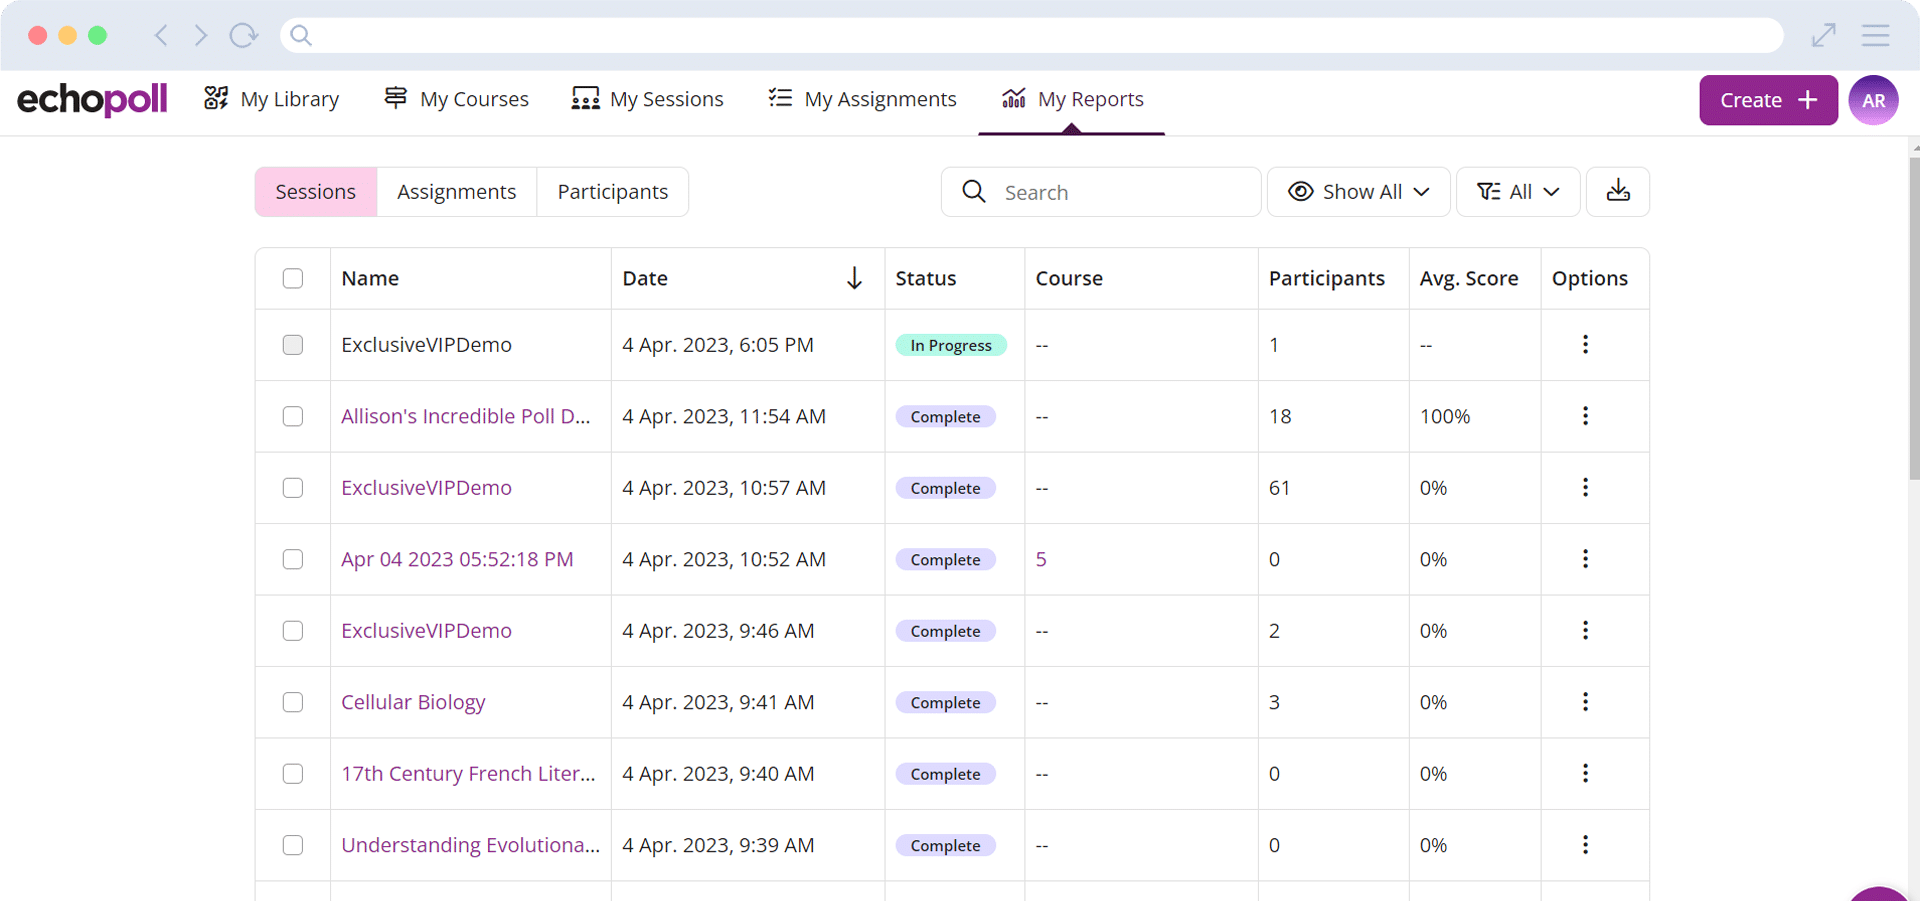This screenshot has width=1920, height=901.
Task: Click the My Sessions icon
Action: pos(585,98)
